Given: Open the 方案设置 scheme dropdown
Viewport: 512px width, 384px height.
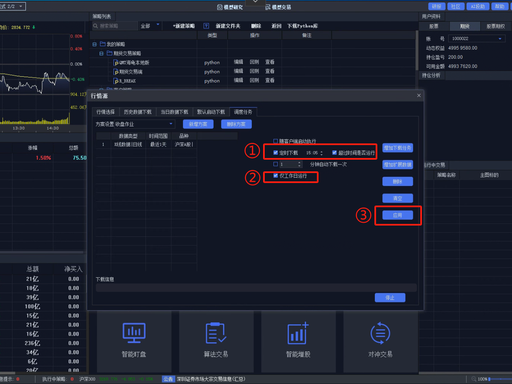Looking at the screenshot, I should 144,124.
